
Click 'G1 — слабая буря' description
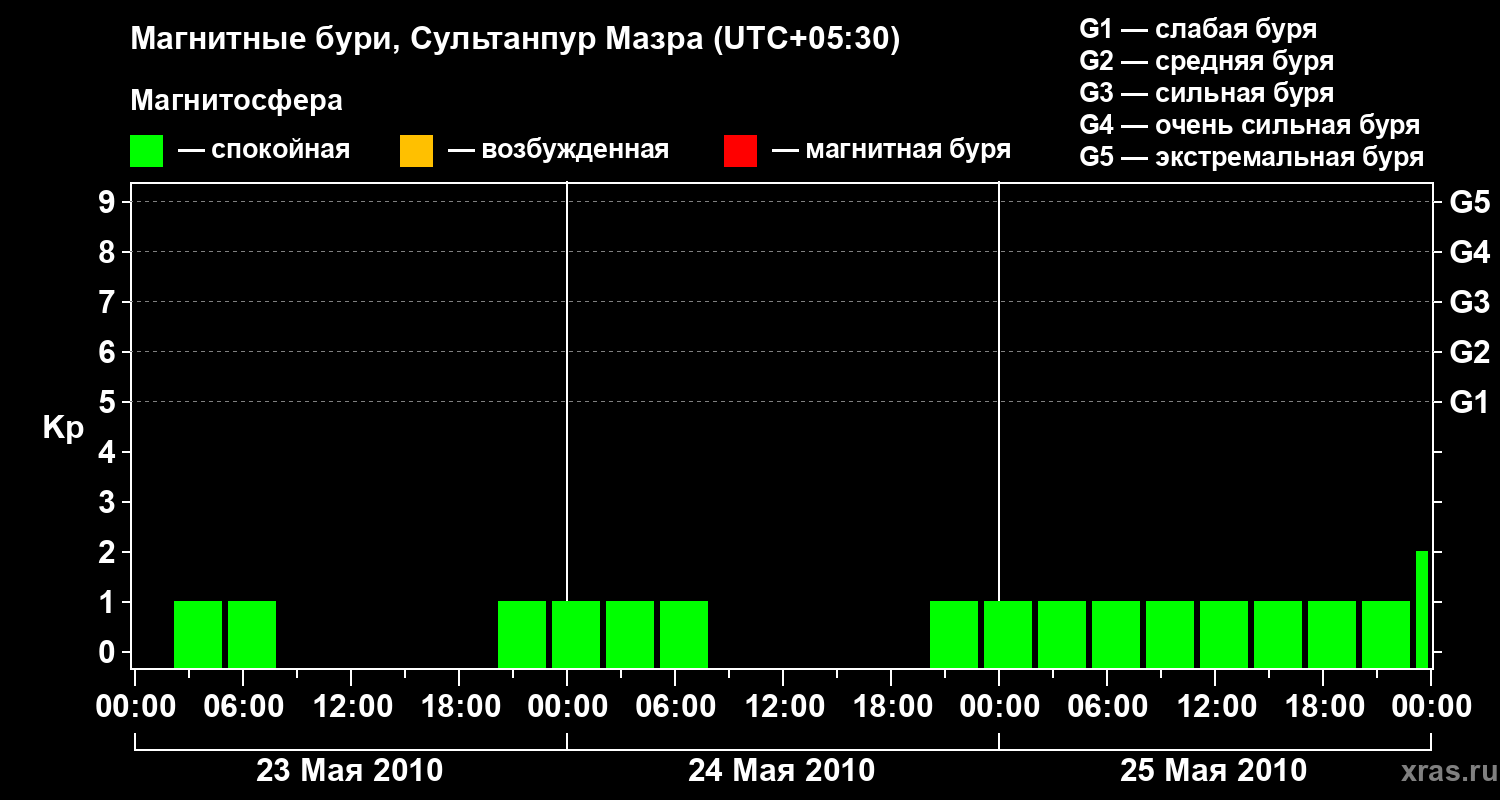click(1198, 29)
